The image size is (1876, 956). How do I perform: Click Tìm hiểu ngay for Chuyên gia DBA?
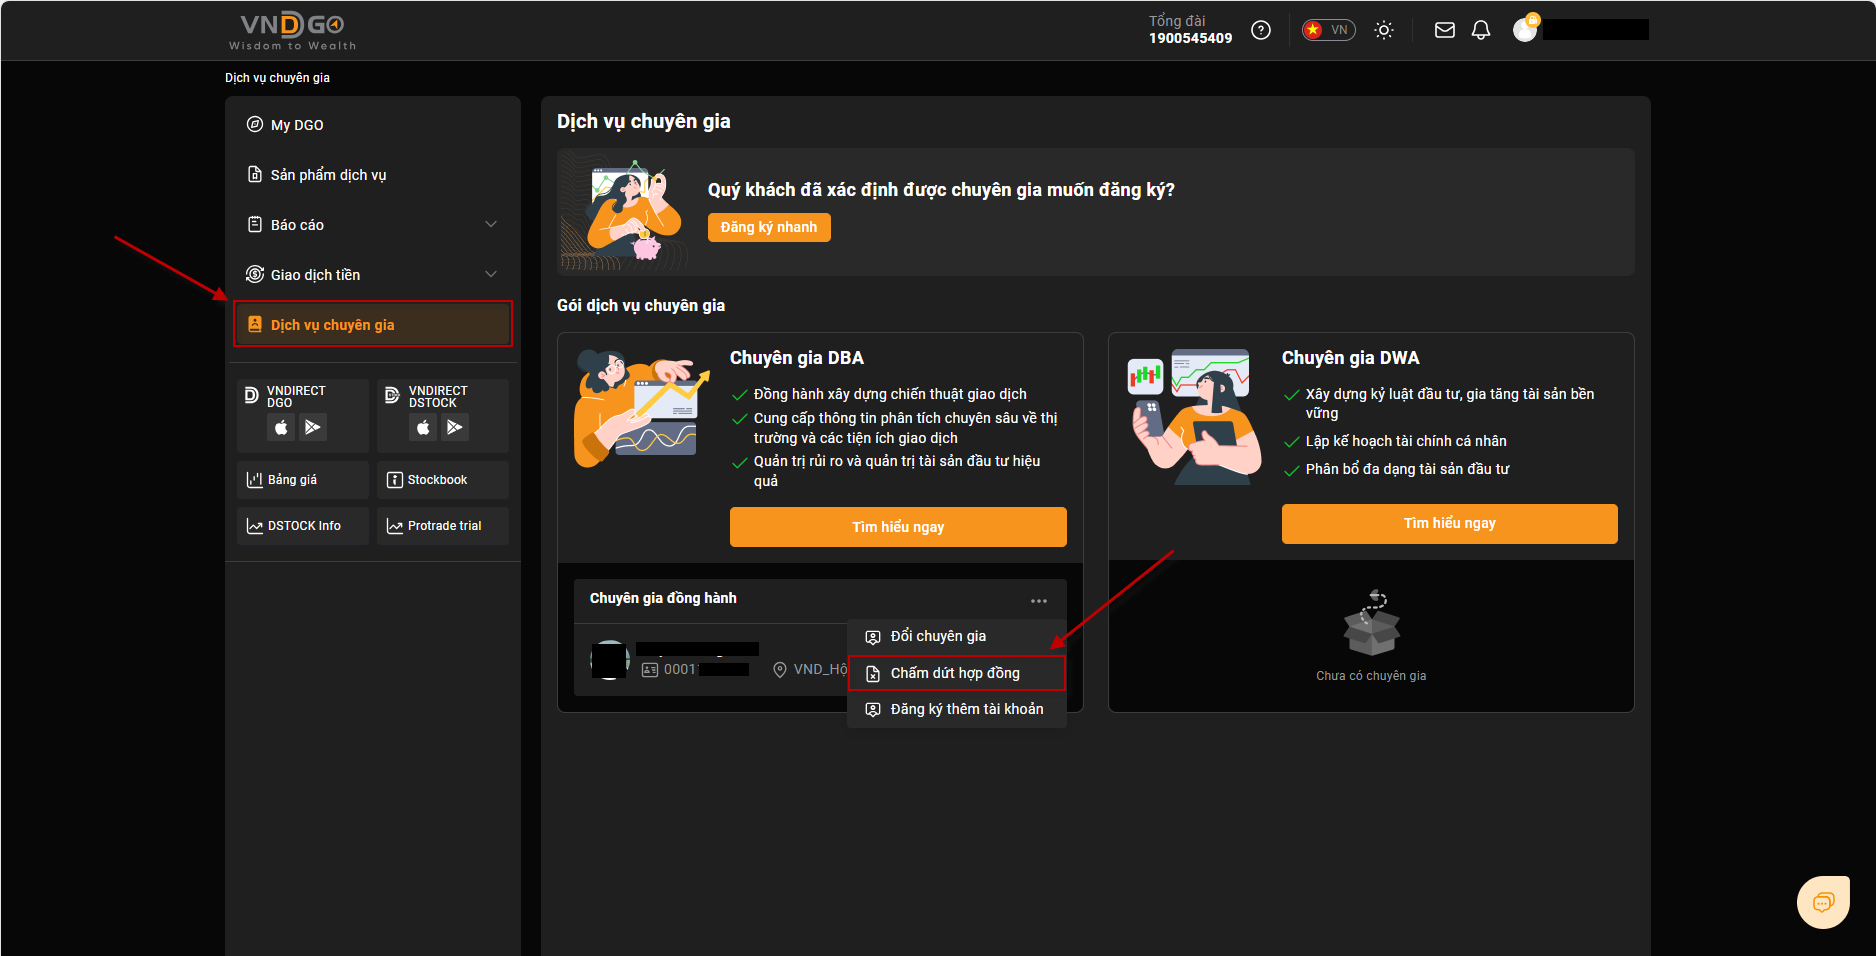click(x=898, y=527)
